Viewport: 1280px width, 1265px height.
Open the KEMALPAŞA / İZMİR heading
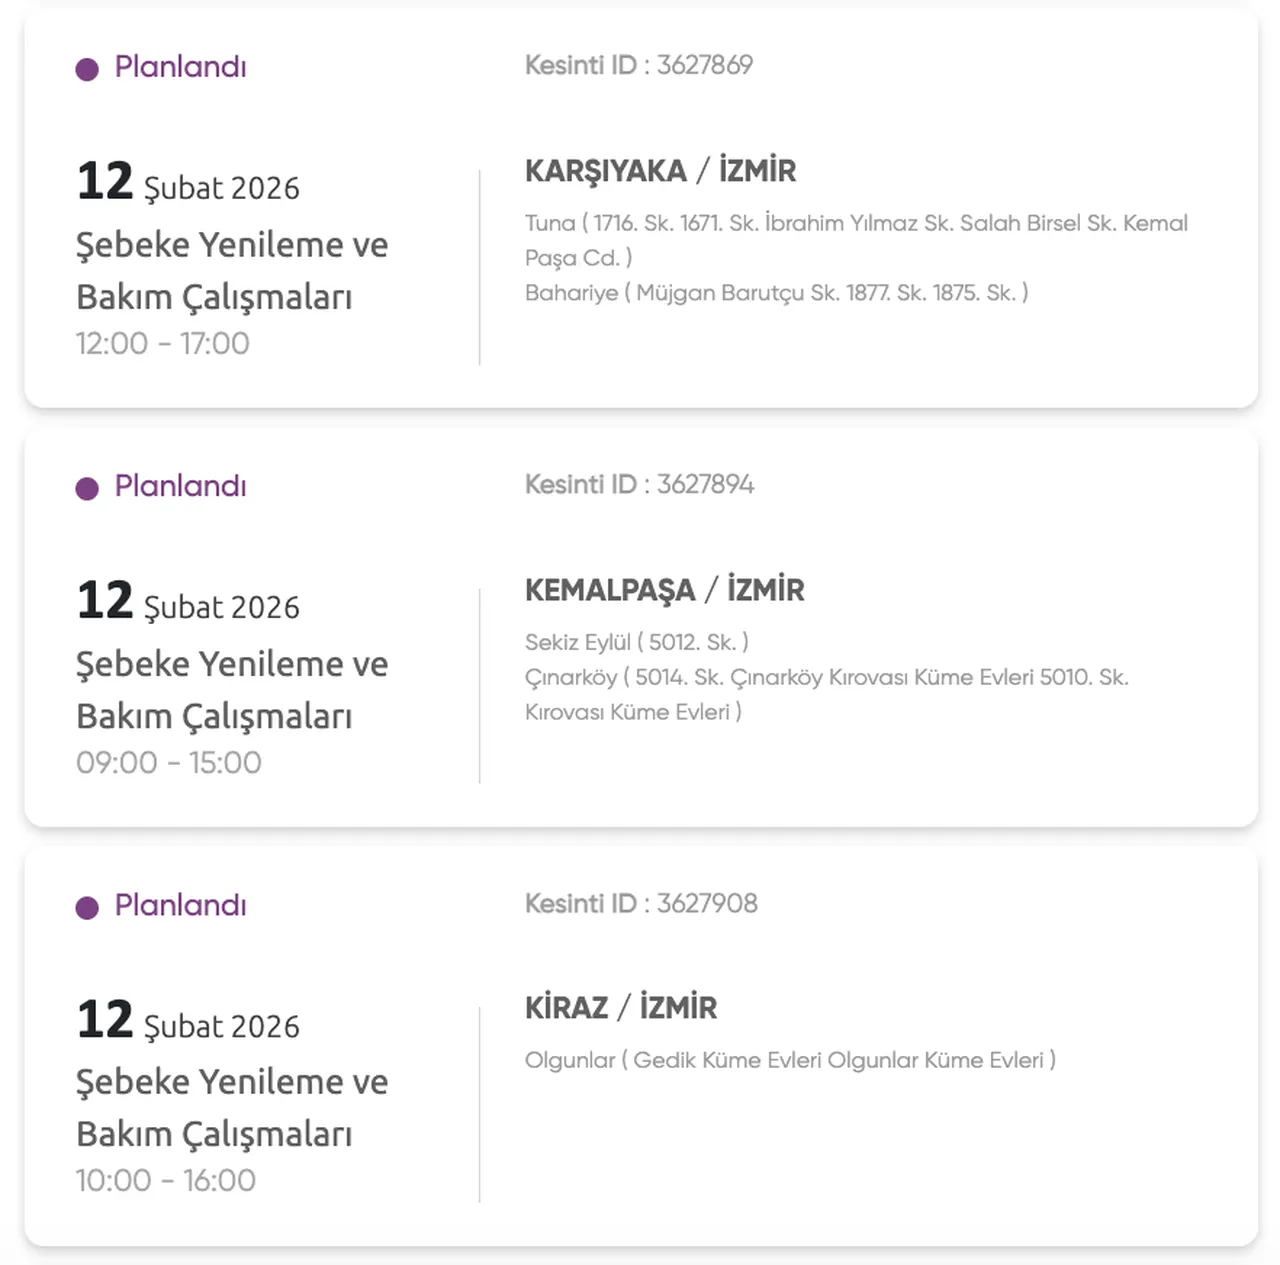coord(664,590)
